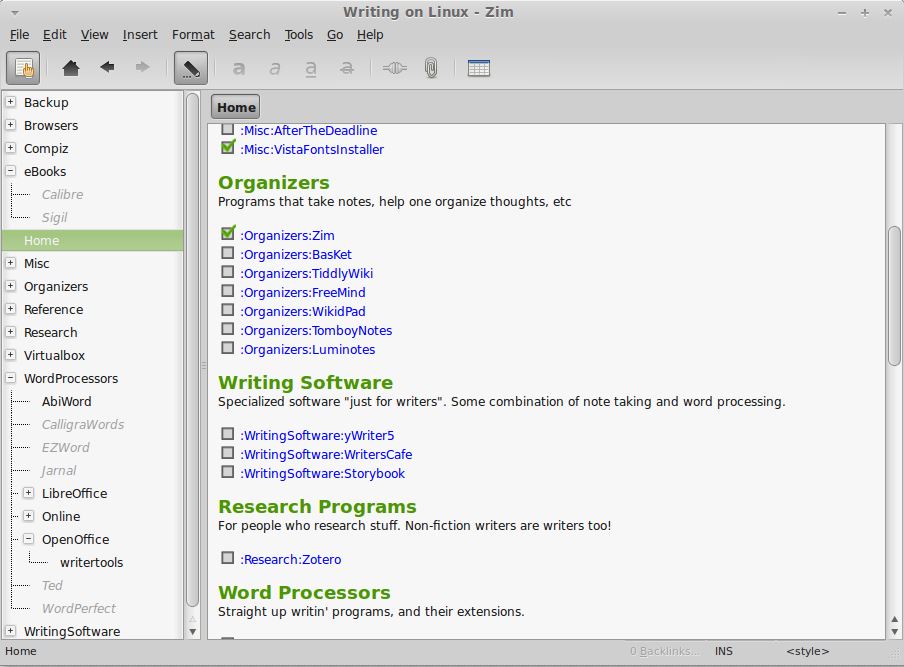
Task: Click the Home path bar button
Action: 235,107
